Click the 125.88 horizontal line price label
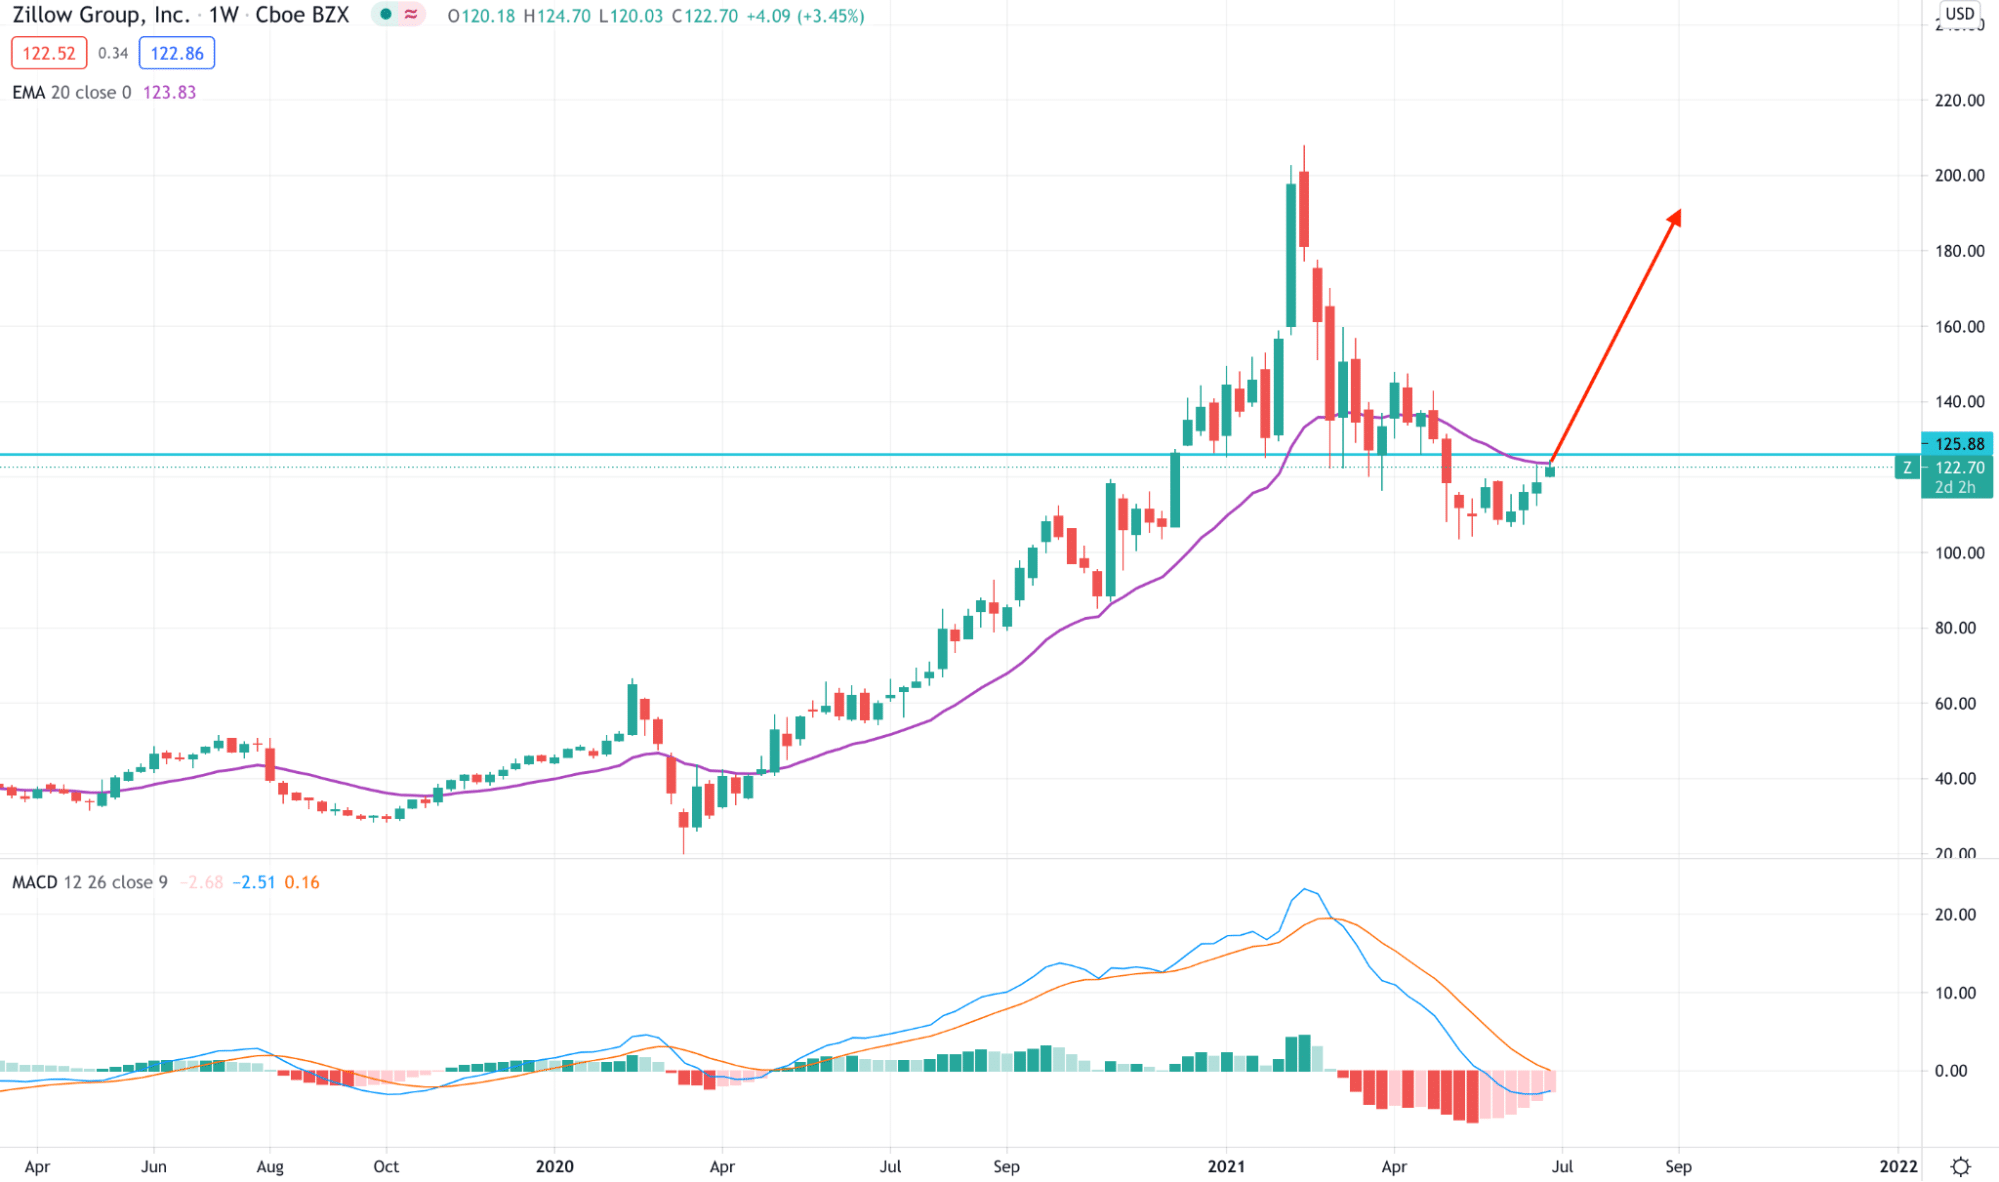This screenshot has height=1182, width=1999. (x=1958, y=444)
